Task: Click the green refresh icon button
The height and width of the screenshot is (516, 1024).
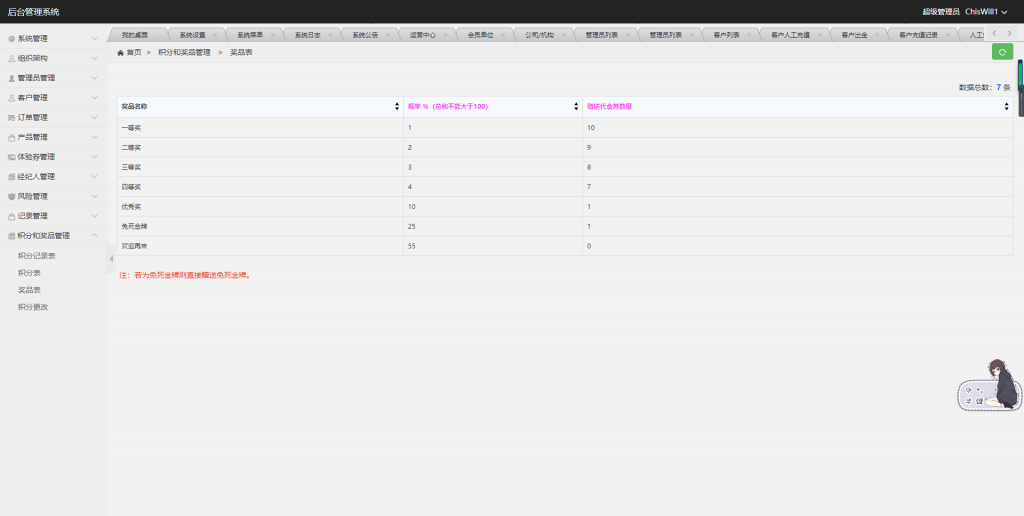Action: [1002, 52]
